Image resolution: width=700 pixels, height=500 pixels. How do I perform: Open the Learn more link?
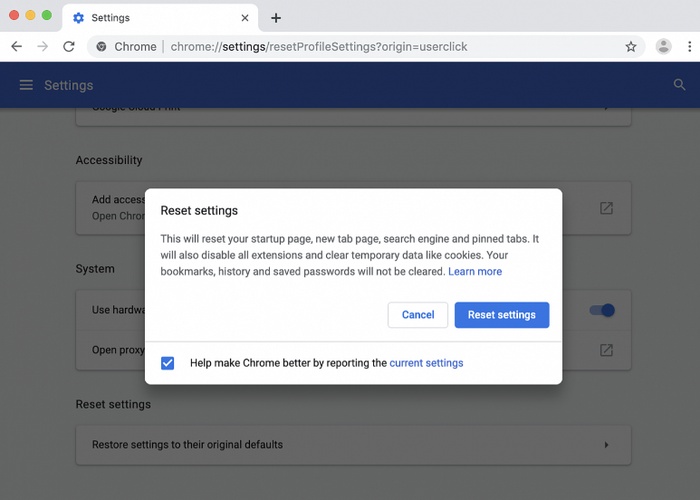click(475, 271)
